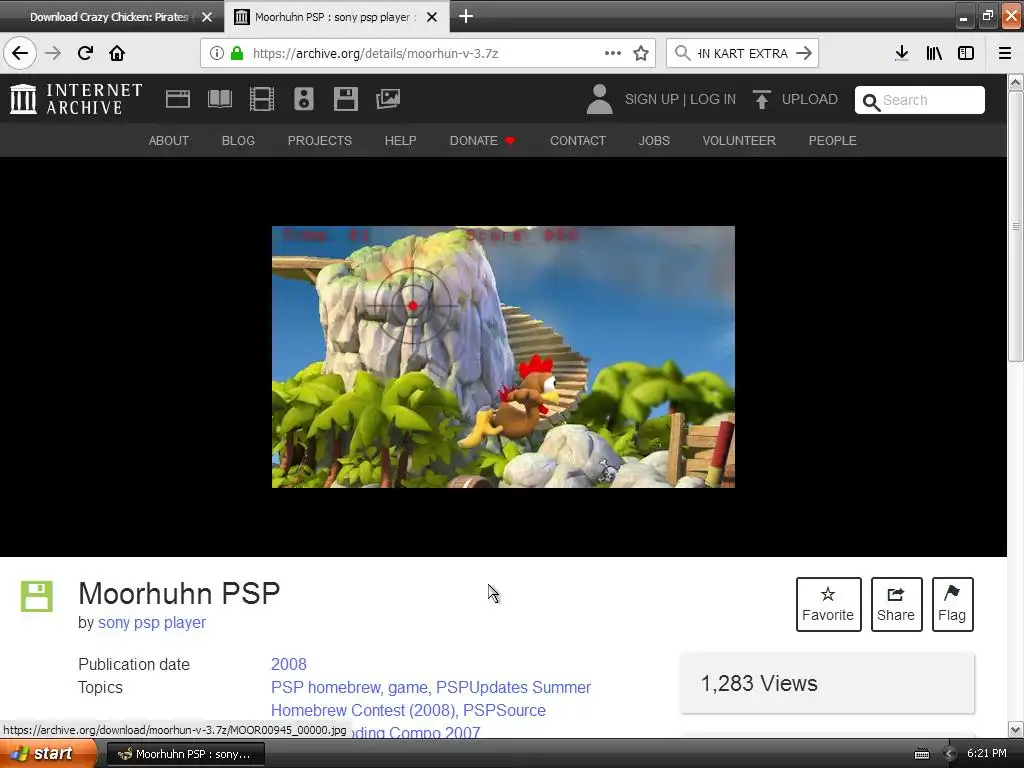The image size is (1024, 768).
Task: Click the SIGN UP link
Action: coord(652,99)
